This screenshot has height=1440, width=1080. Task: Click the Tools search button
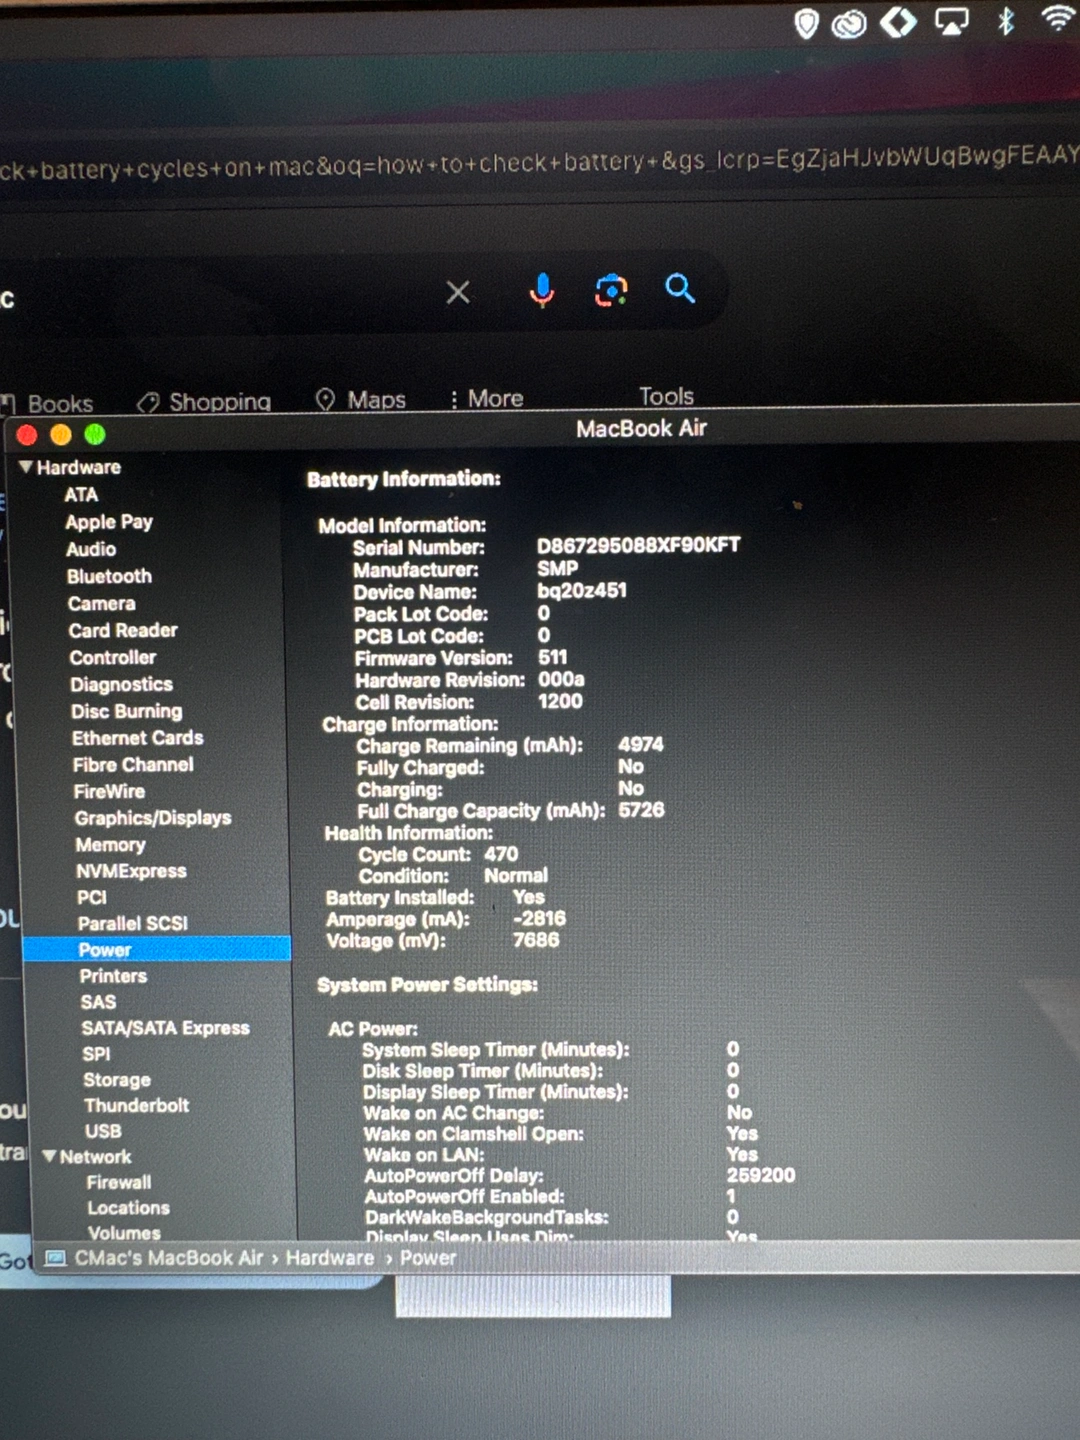666,397
